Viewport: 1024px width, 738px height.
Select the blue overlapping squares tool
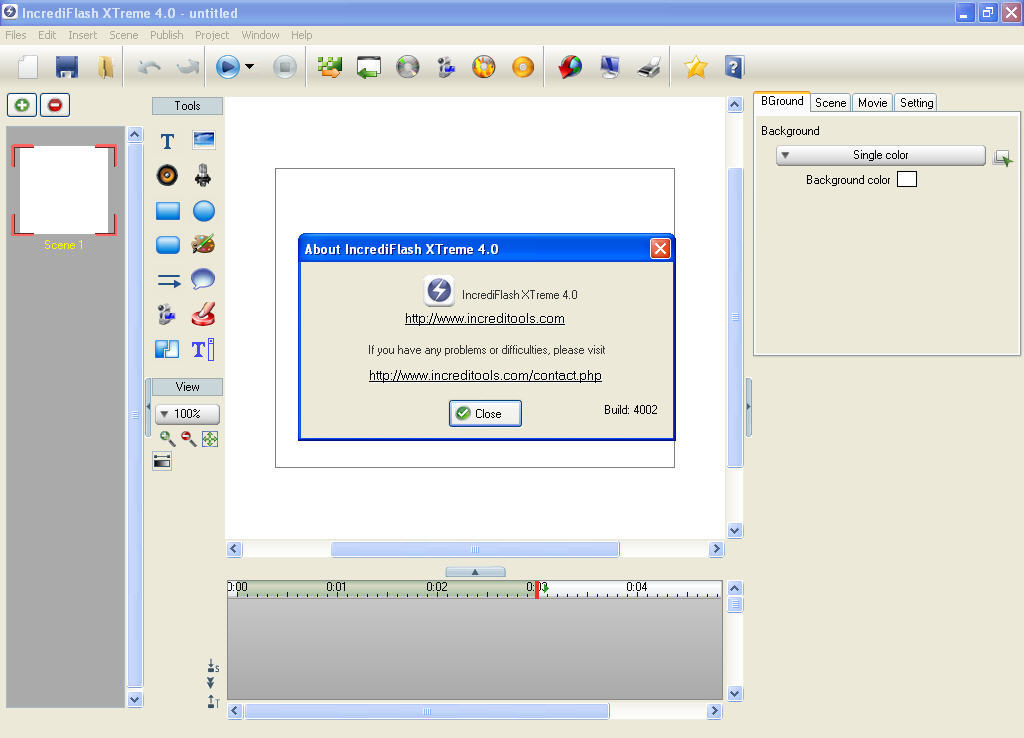pos(167,349)
